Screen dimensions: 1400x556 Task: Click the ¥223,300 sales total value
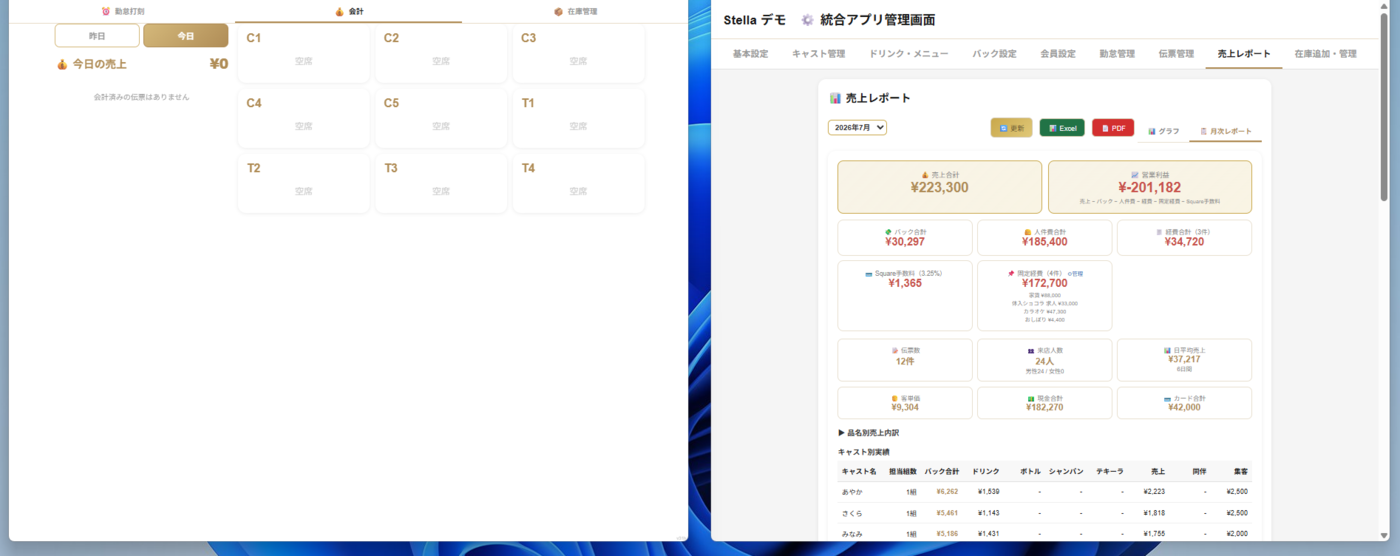939,187
